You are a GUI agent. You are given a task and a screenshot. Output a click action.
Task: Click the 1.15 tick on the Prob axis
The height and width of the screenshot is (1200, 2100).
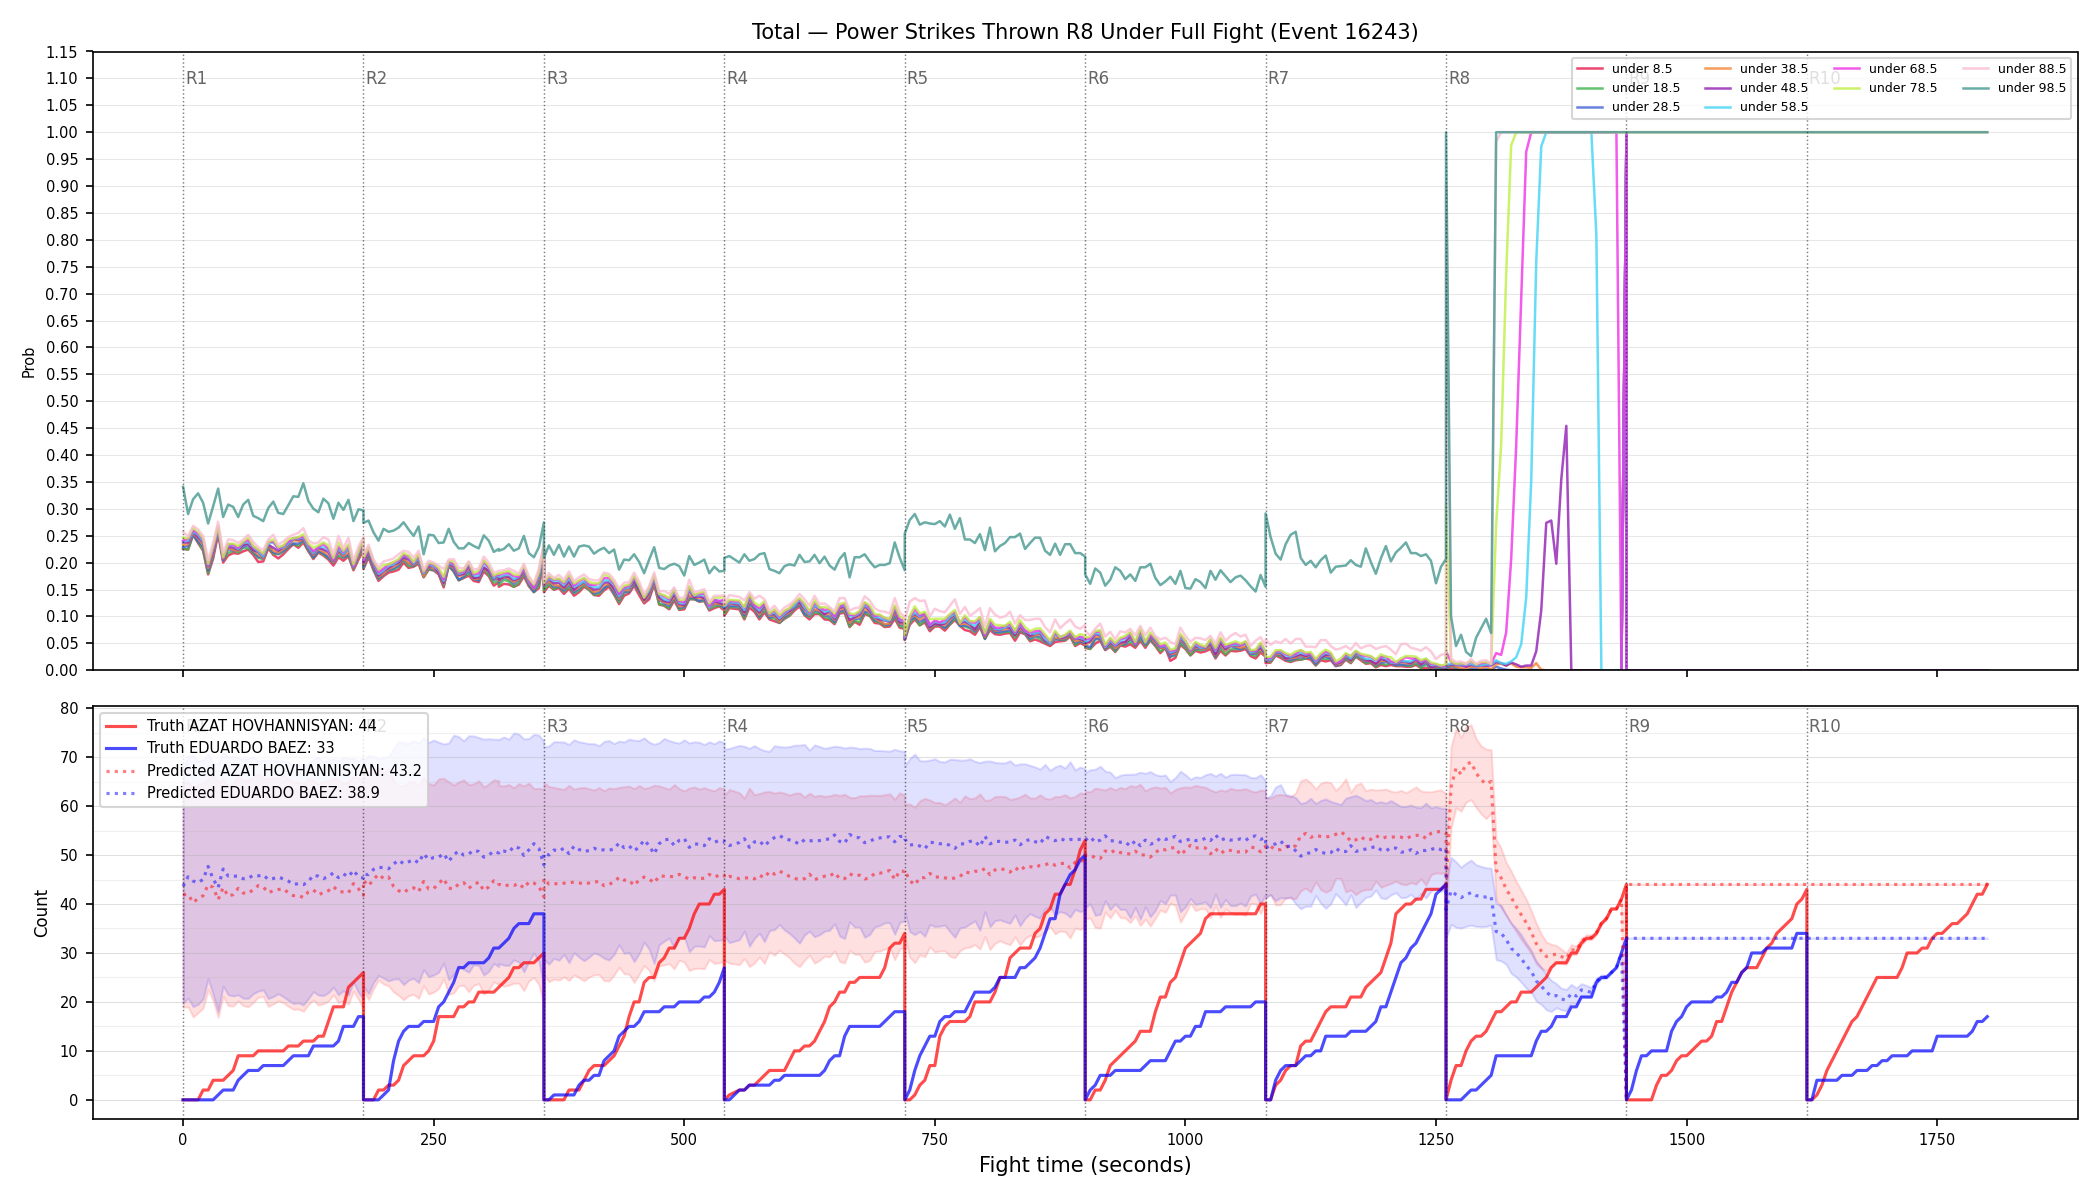coord(62,52)
